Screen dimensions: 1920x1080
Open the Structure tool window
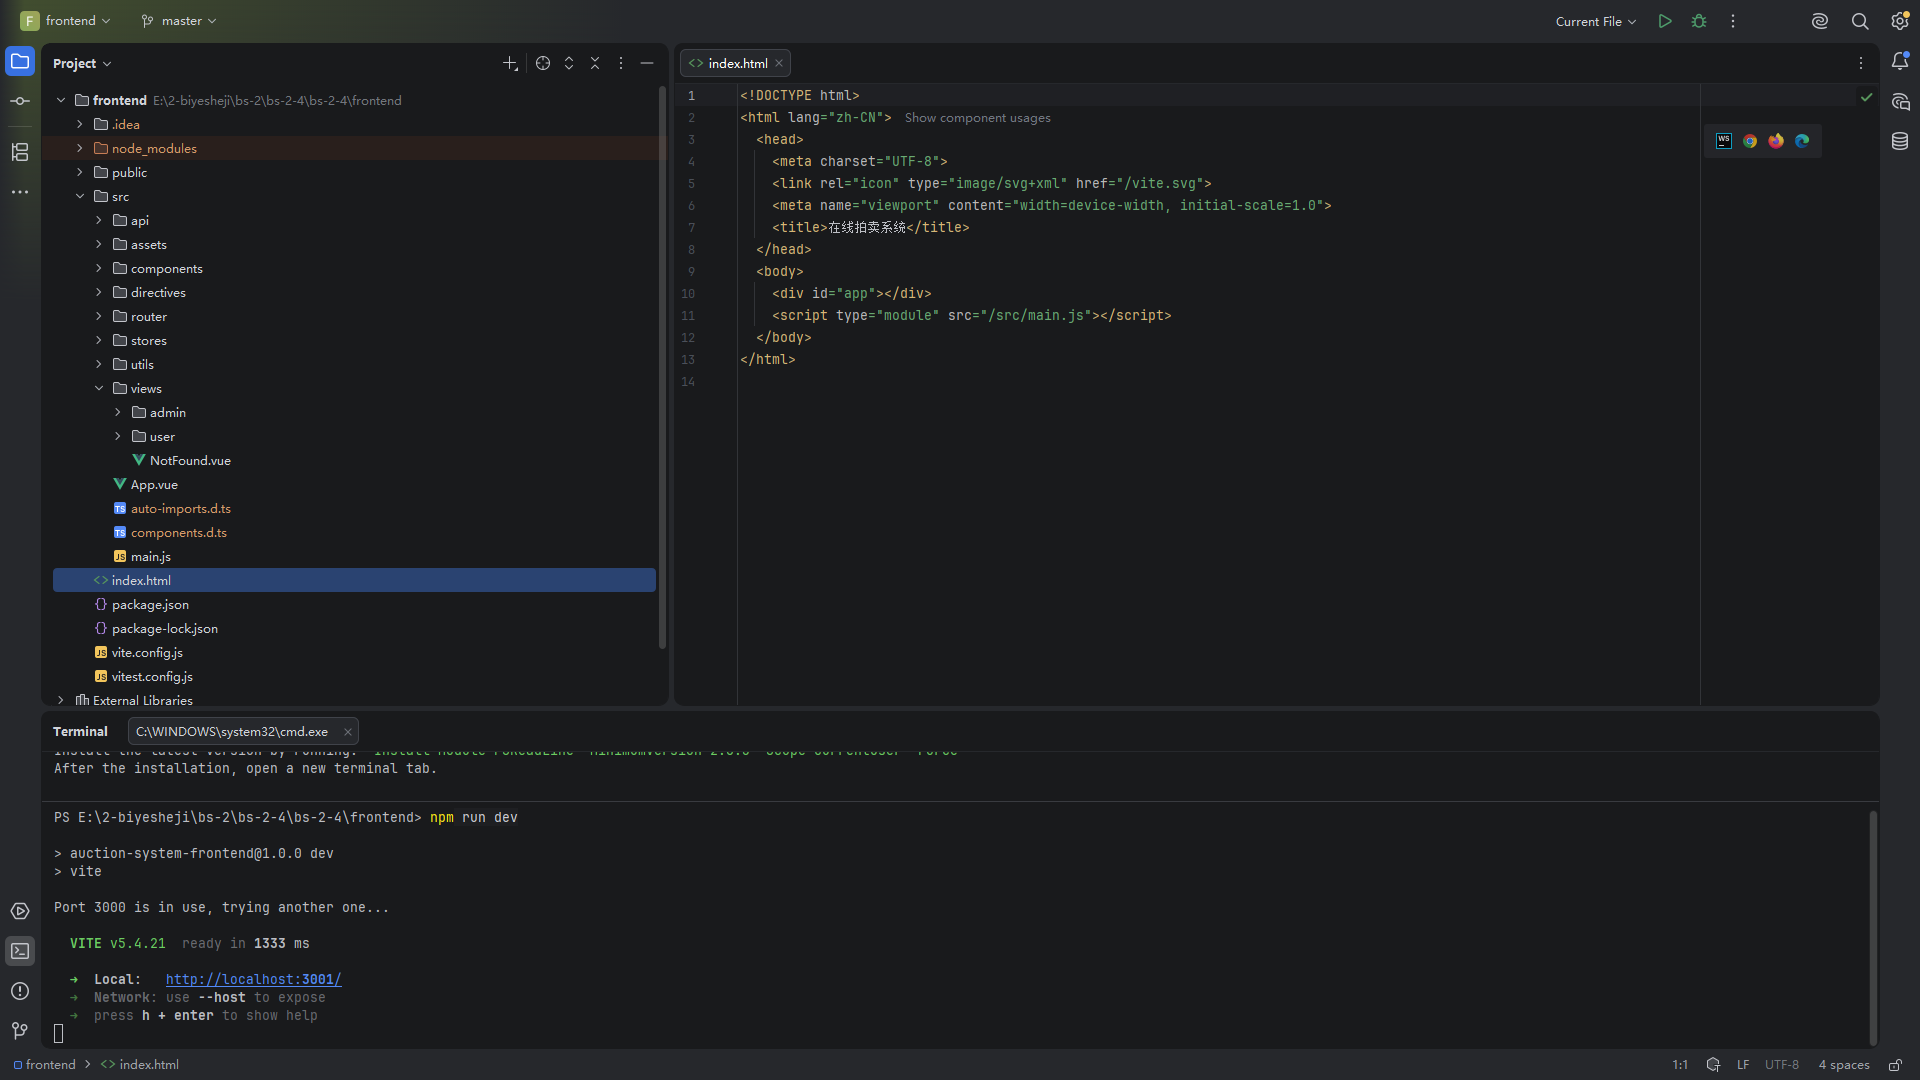click(x=20, y=152)
